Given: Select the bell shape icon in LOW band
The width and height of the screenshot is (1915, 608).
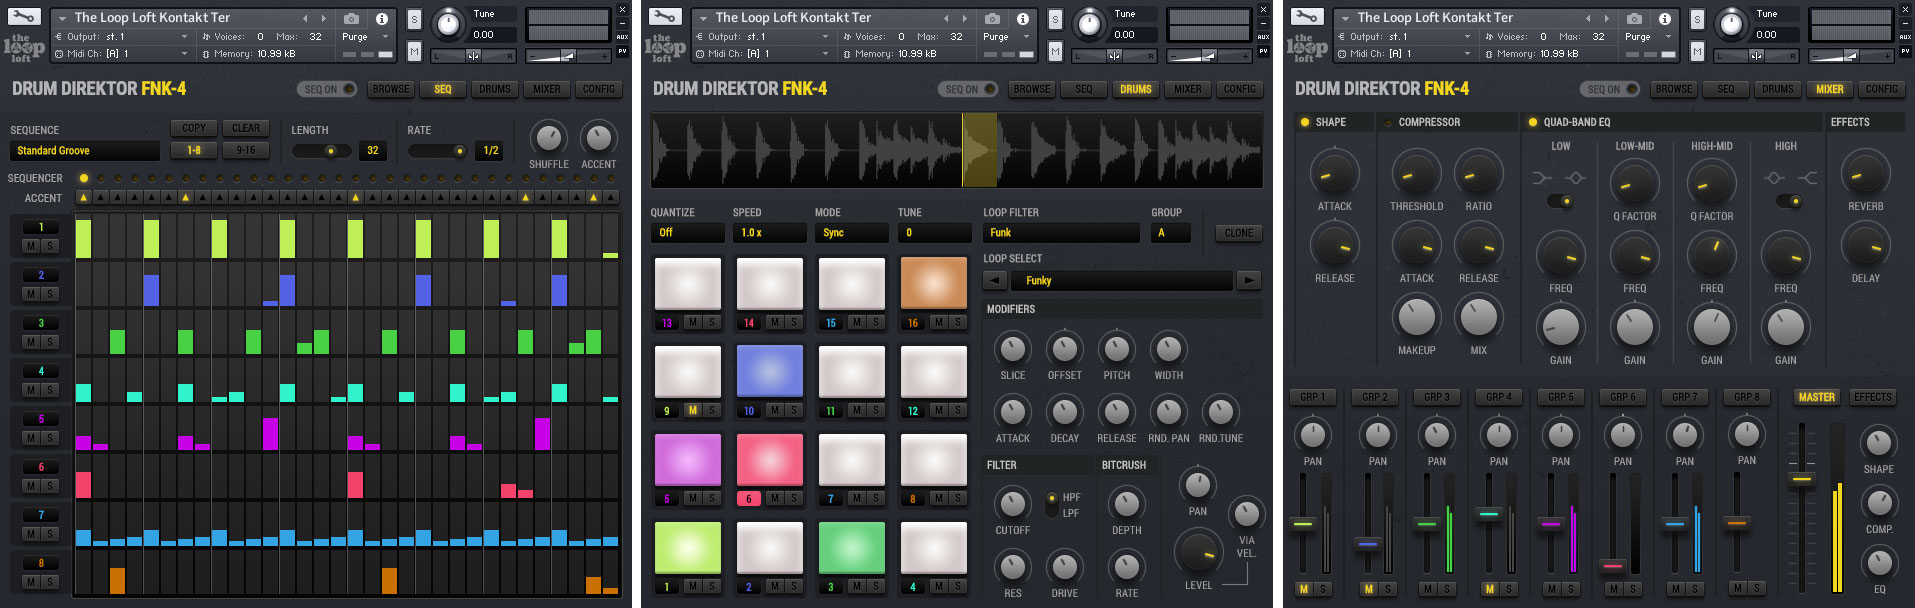Looking at the screenshot, I should click(1575, 178).
